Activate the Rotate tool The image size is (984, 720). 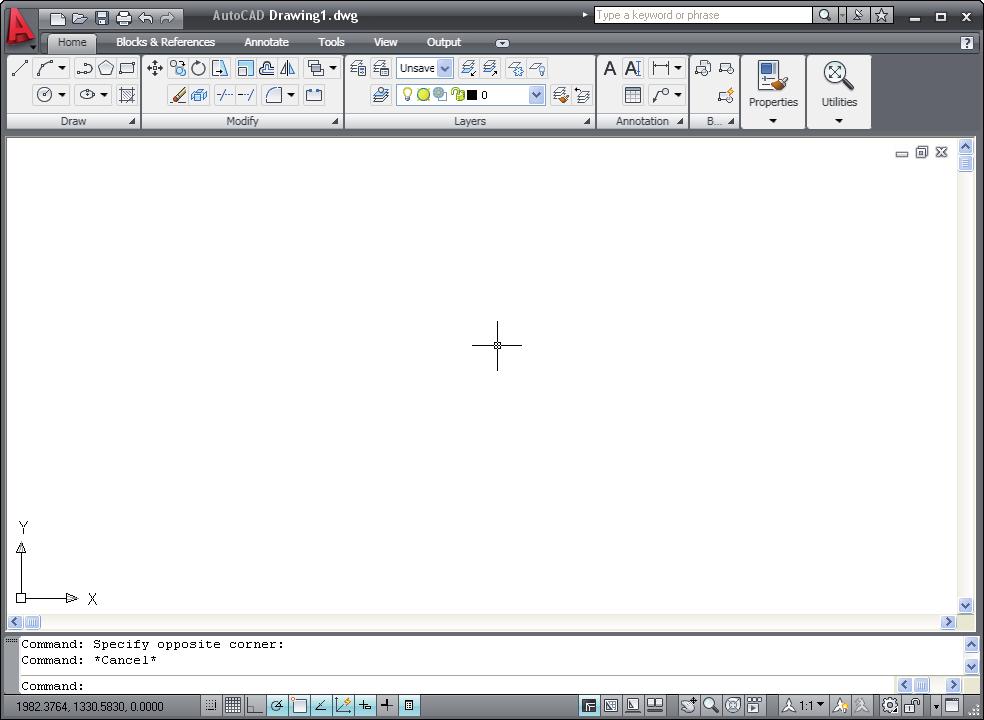pyautogui.click(x=198, y=68)
